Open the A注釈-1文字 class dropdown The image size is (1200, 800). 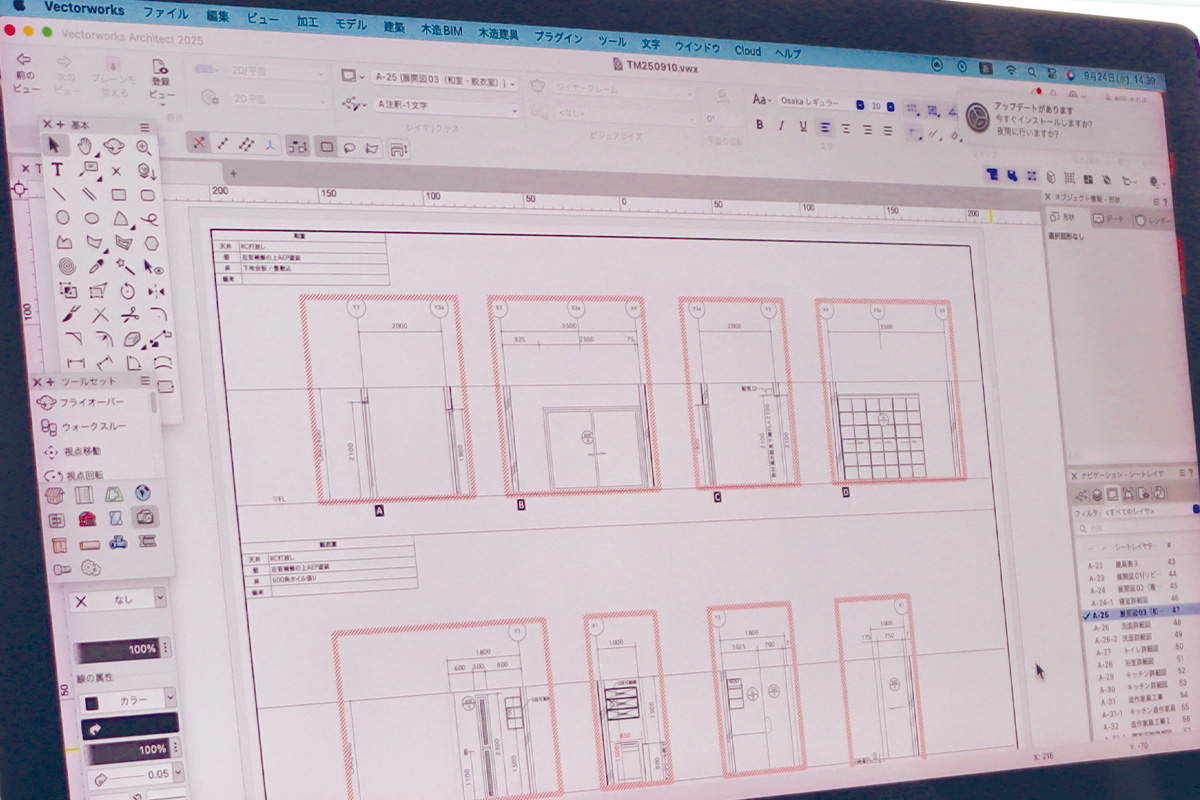click(444, 105)
